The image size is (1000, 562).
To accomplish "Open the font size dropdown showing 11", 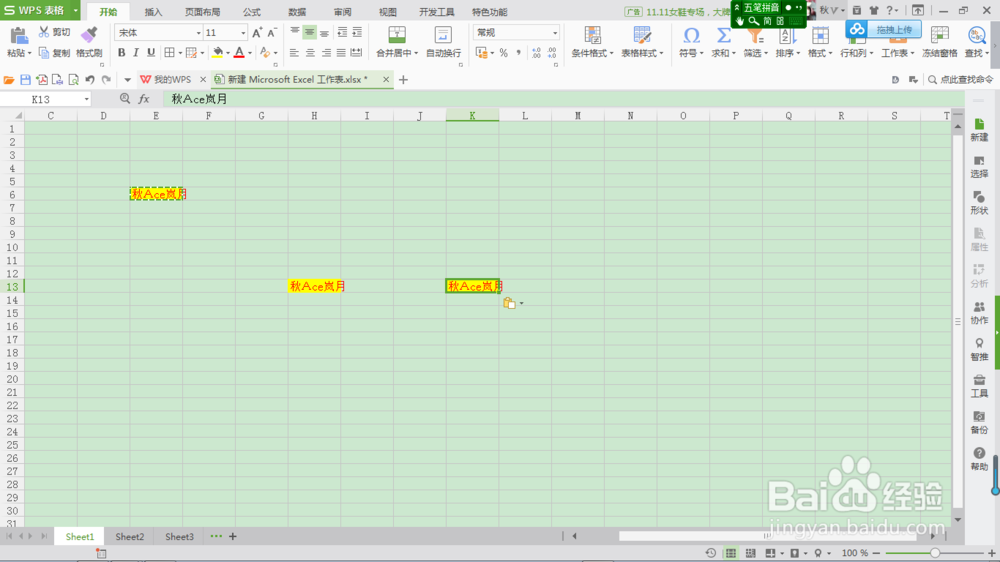I will click(x=243, y=33).
